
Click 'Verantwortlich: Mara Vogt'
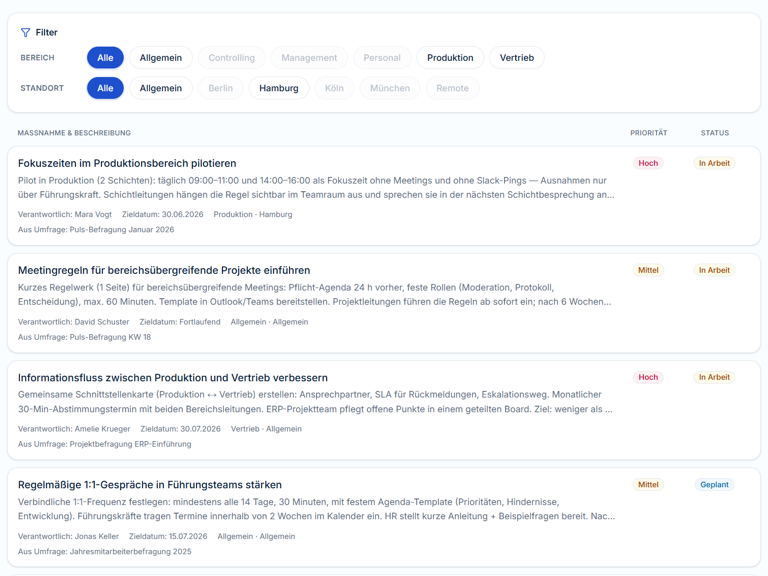(65, 215)
